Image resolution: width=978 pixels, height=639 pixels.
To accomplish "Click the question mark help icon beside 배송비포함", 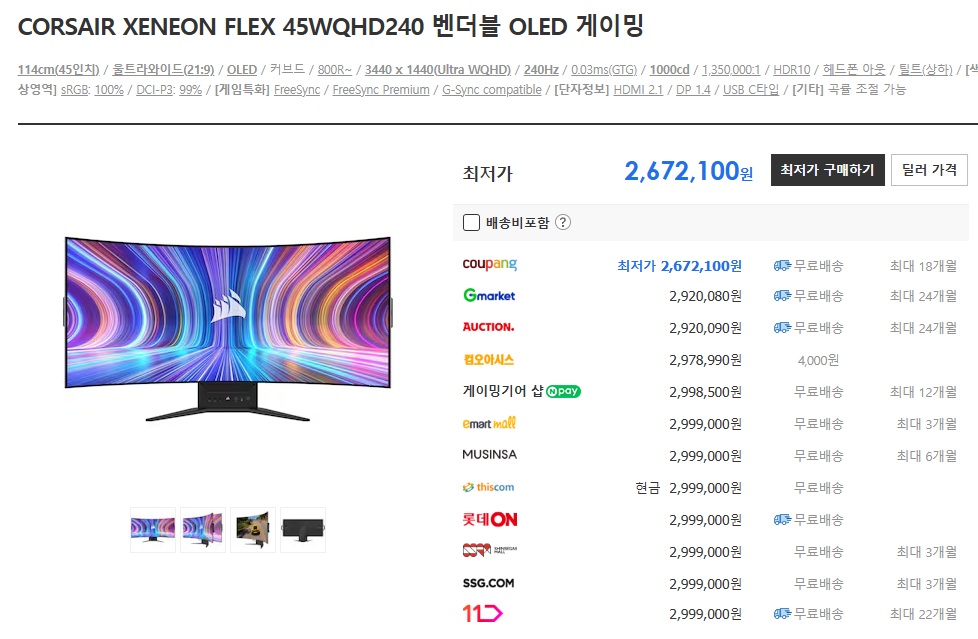I will click(563, 222).
